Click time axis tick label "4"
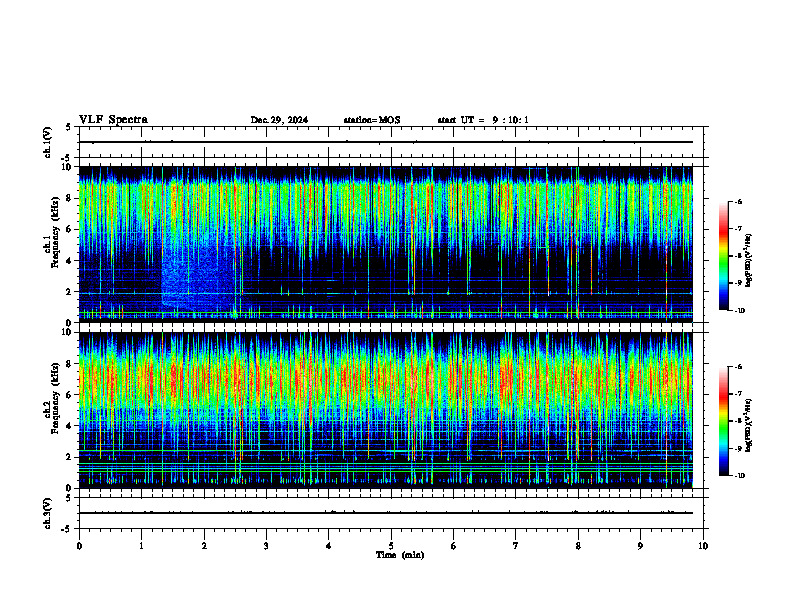 click(328, 546)
